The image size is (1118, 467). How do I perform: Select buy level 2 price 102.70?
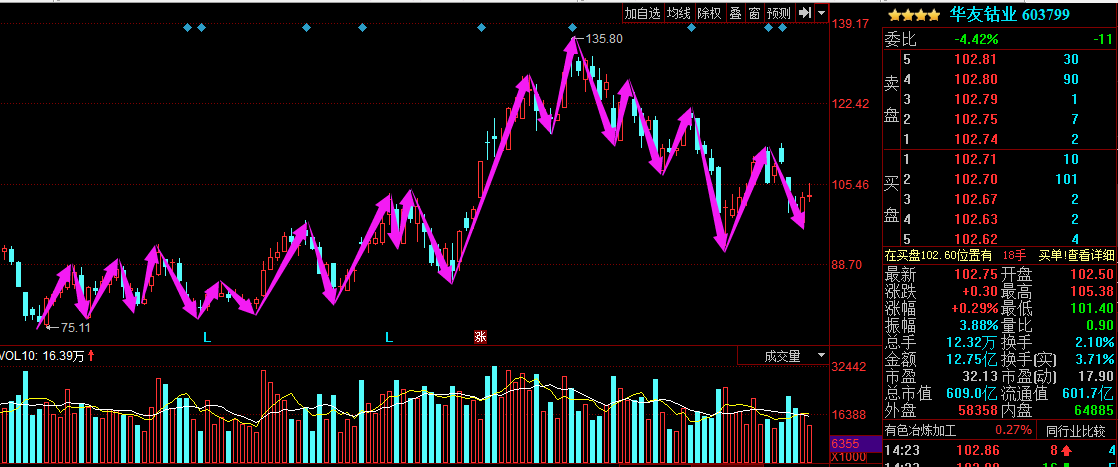[974, 179]
